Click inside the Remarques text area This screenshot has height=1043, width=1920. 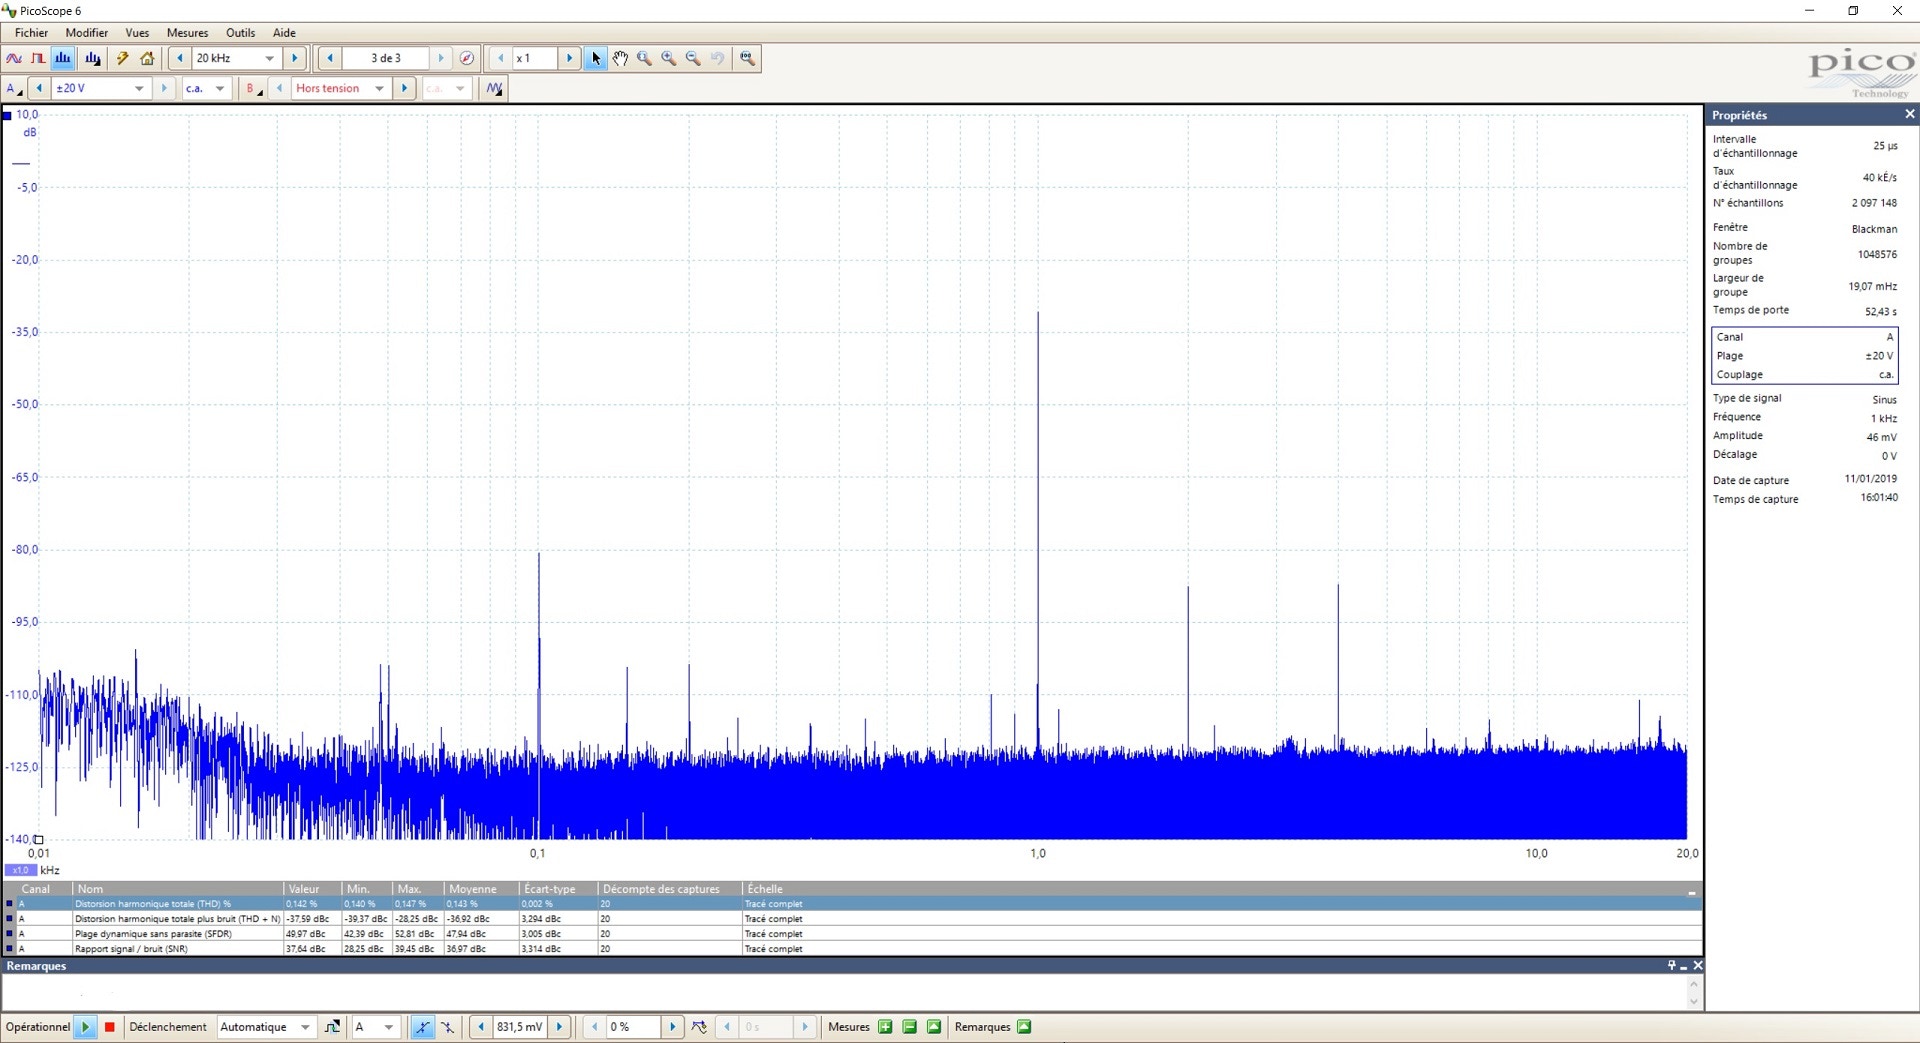845,992
